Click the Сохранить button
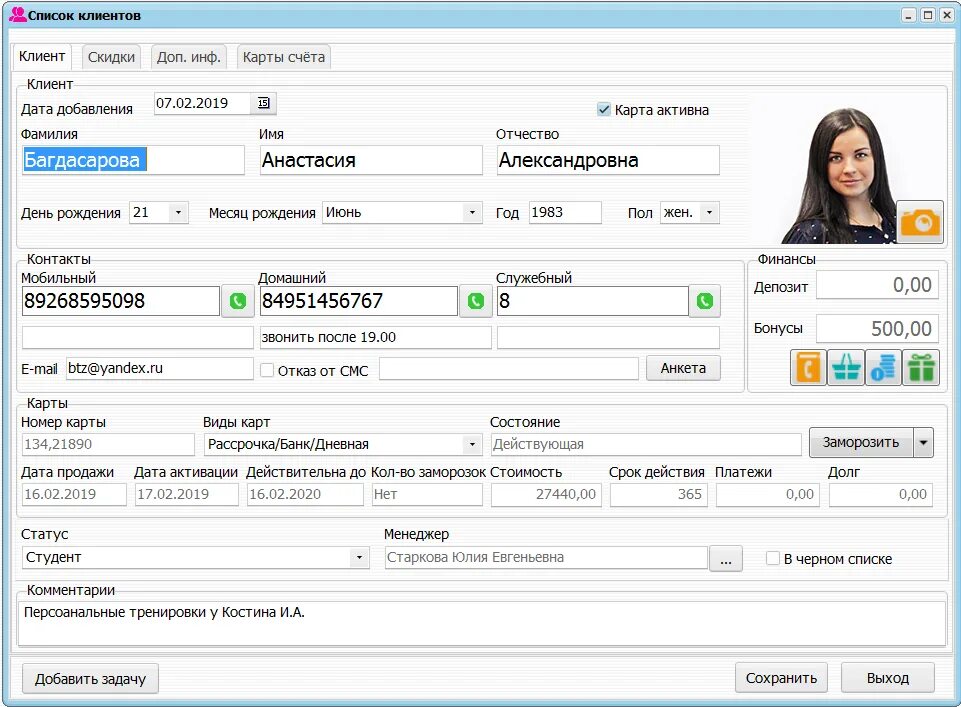The width and height of the screenshot is (961, 707). [x=781, y=678]
